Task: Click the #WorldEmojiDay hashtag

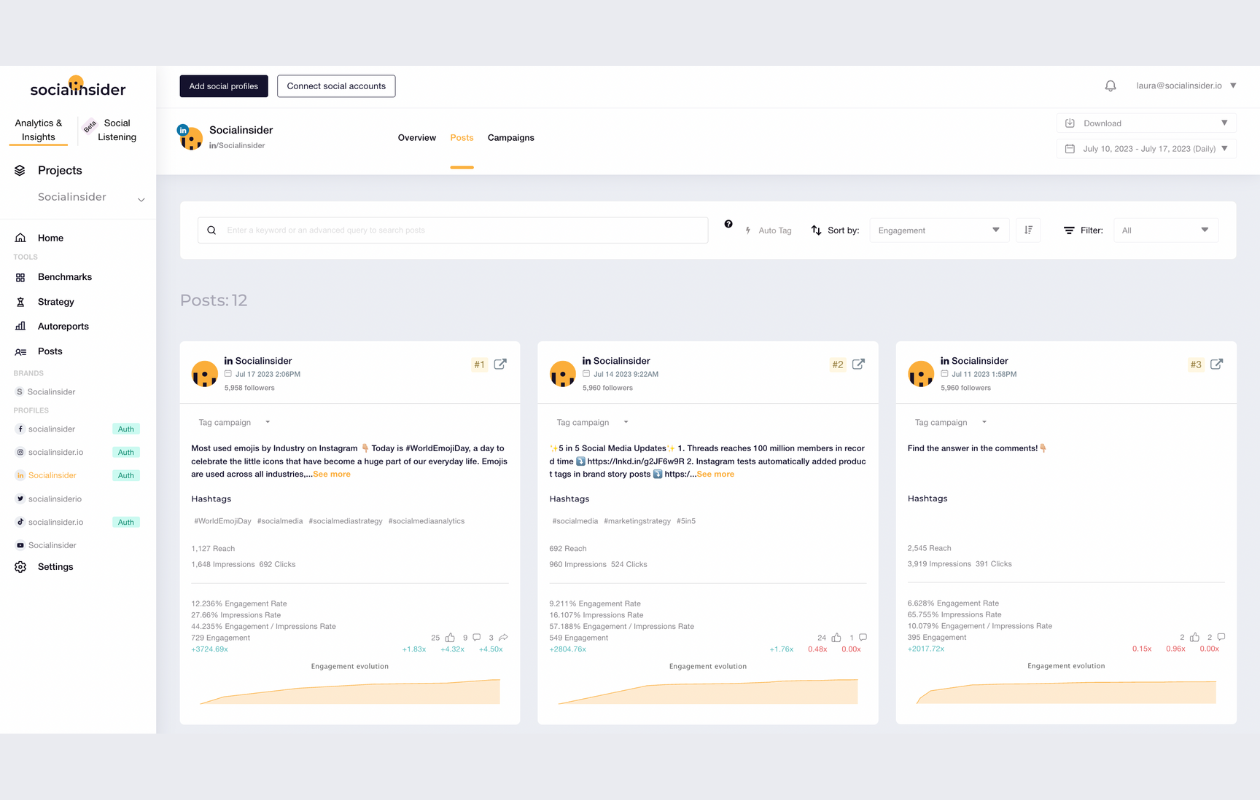Action: 223,521
